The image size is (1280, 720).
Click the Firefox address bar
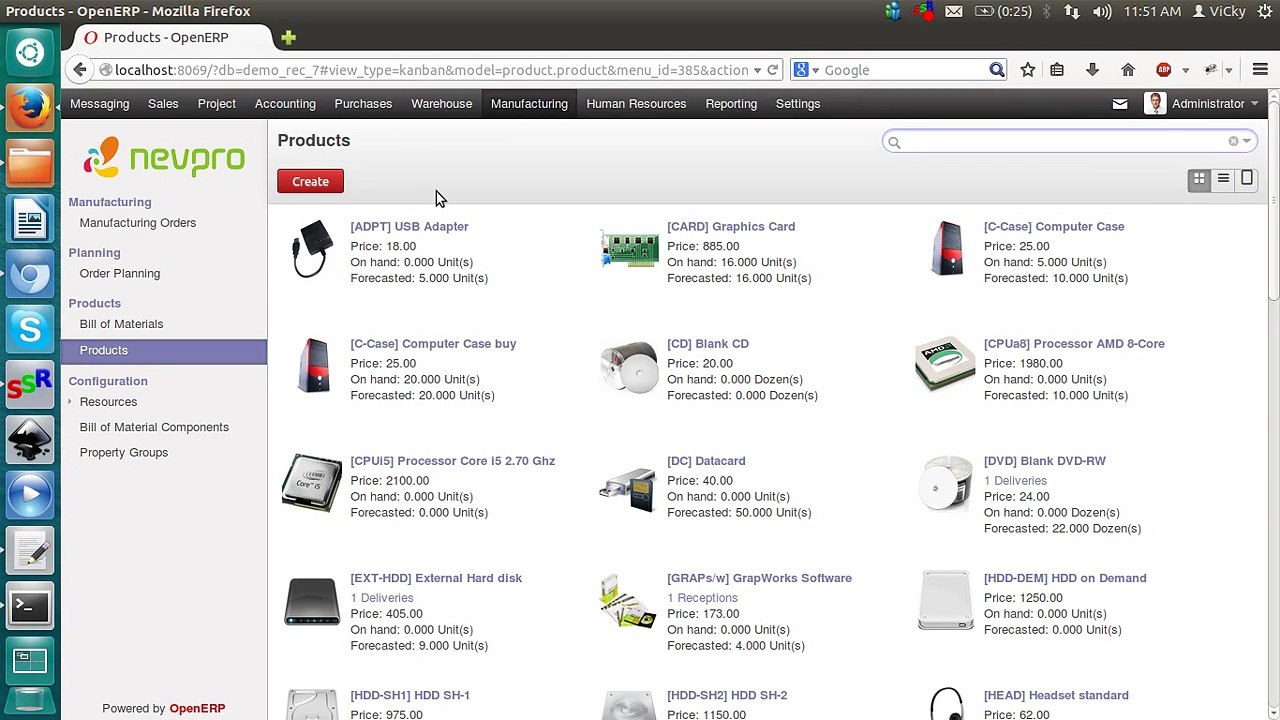click(x=430, y=70)
